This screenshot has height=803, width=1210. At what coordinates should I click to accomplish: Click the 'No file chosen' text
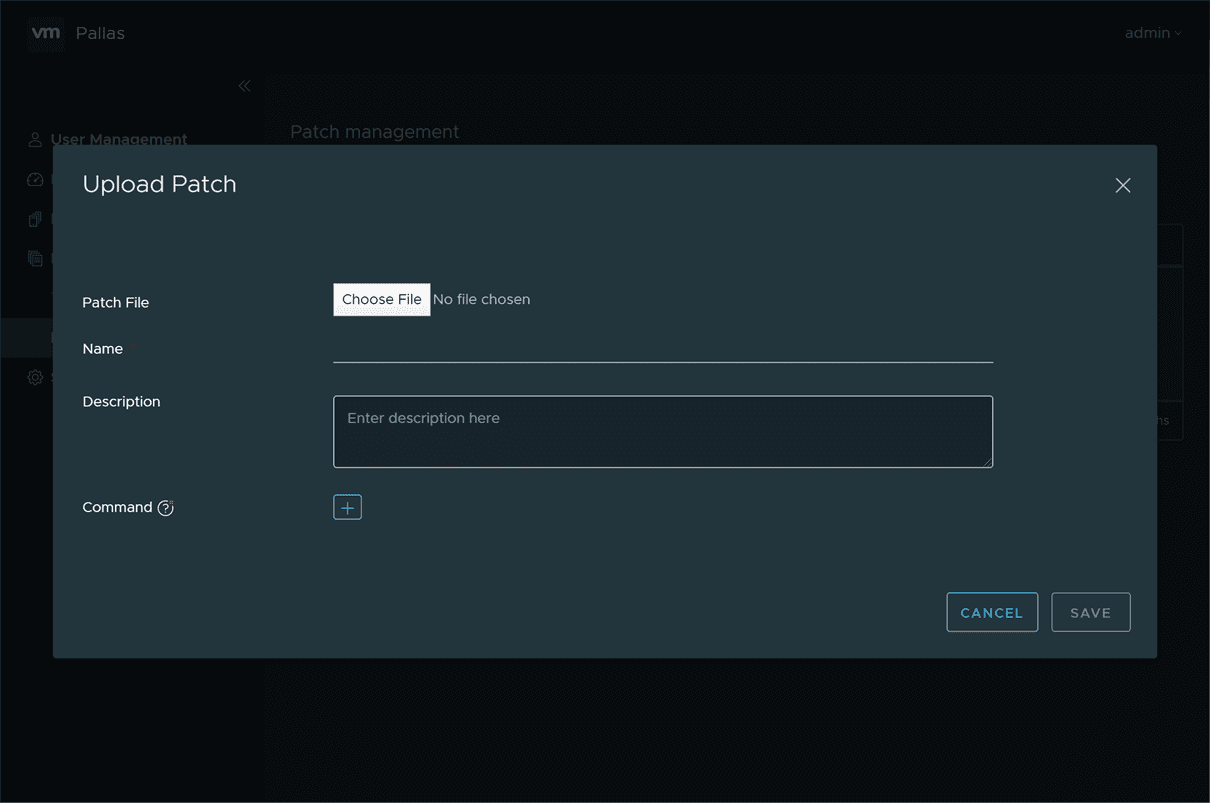(x=482, y=299)
